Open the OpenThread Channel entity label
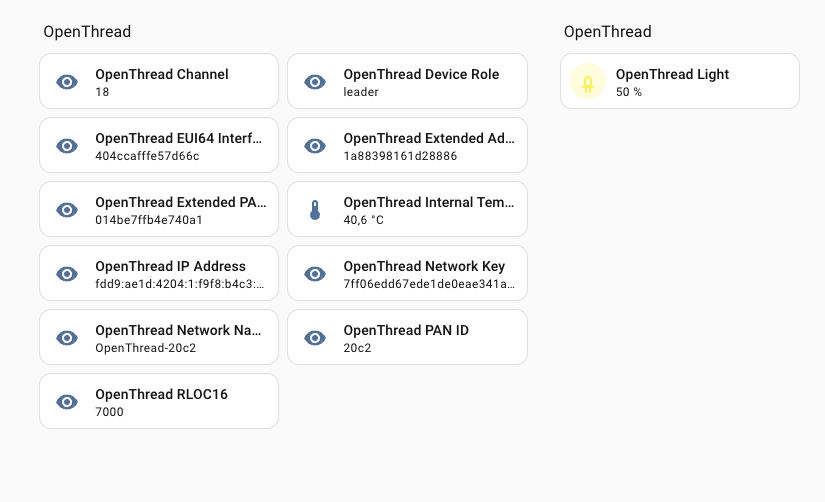 [x=162, y=74]
